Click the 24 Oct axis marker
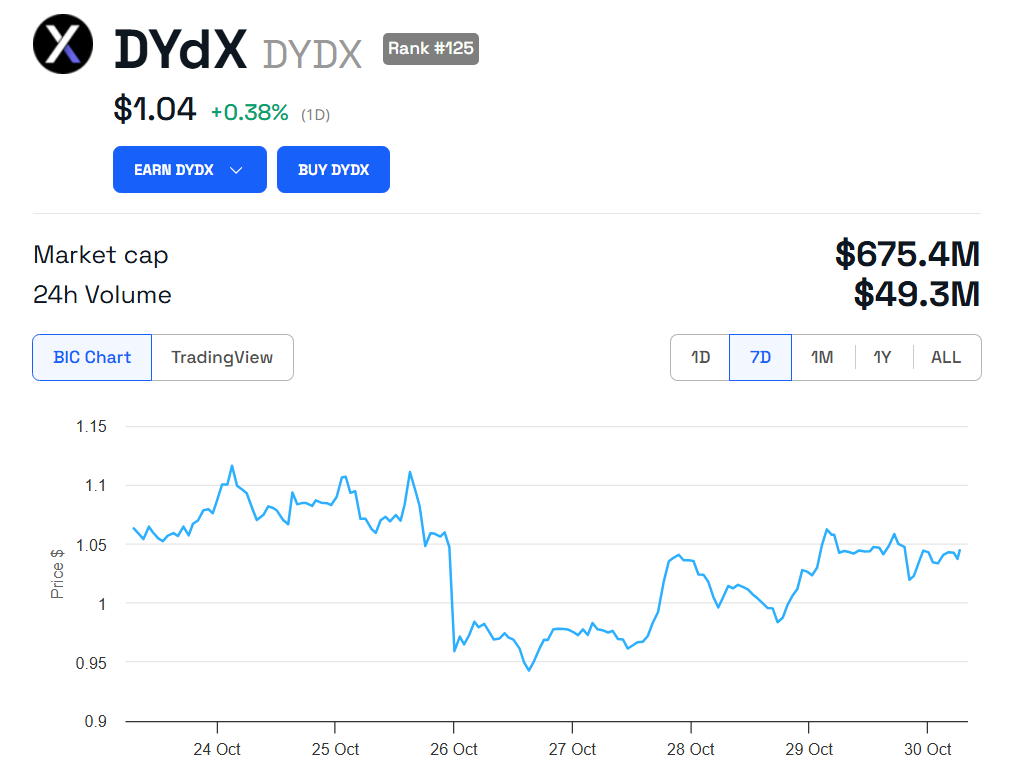1015x775 pixels. (217, 749)
